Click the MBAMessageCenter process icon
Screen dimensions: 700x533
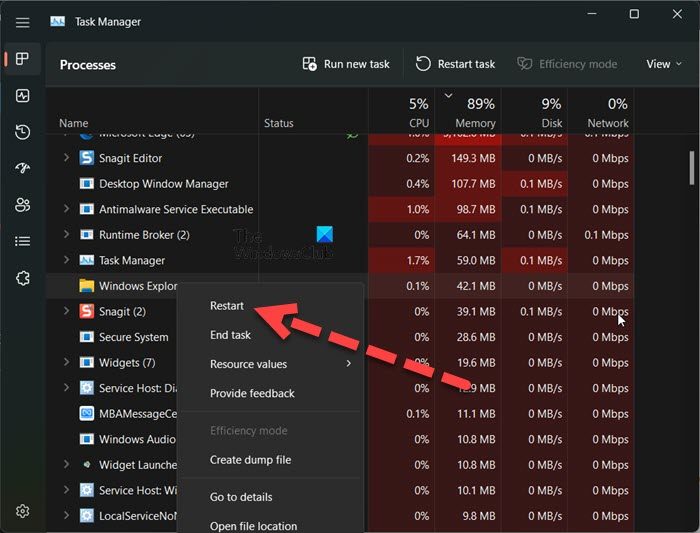coord(87,413)
